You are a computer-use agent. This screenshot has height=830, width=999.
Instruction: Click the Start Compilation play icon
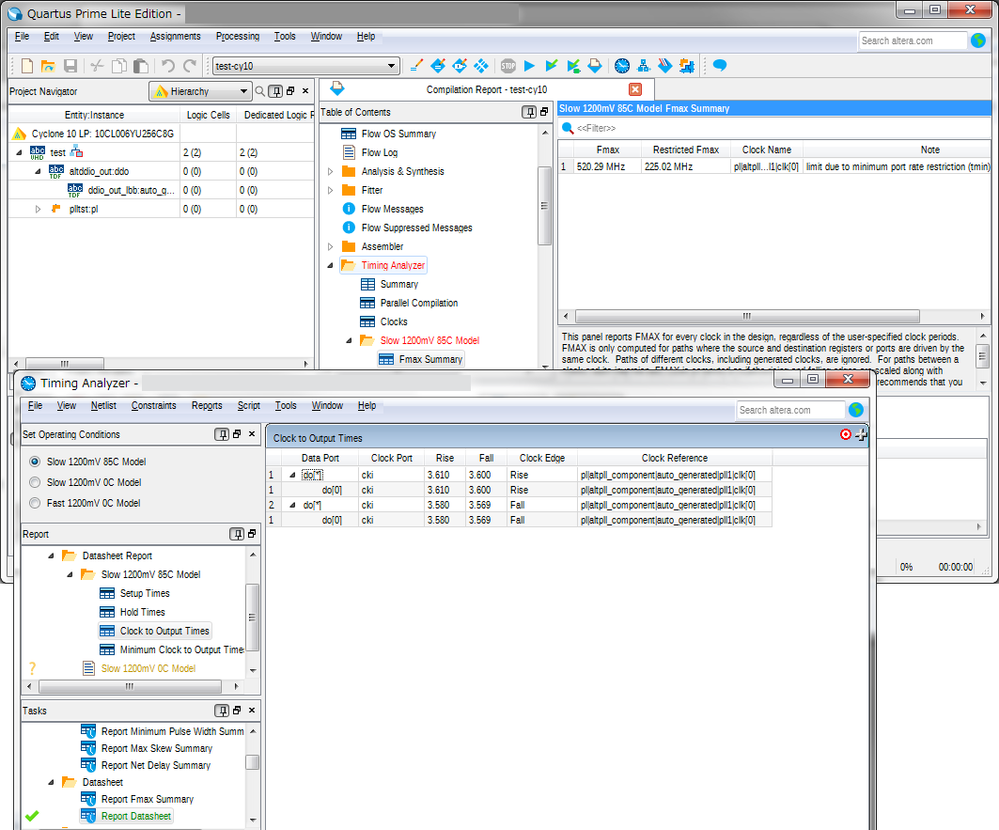530,66
